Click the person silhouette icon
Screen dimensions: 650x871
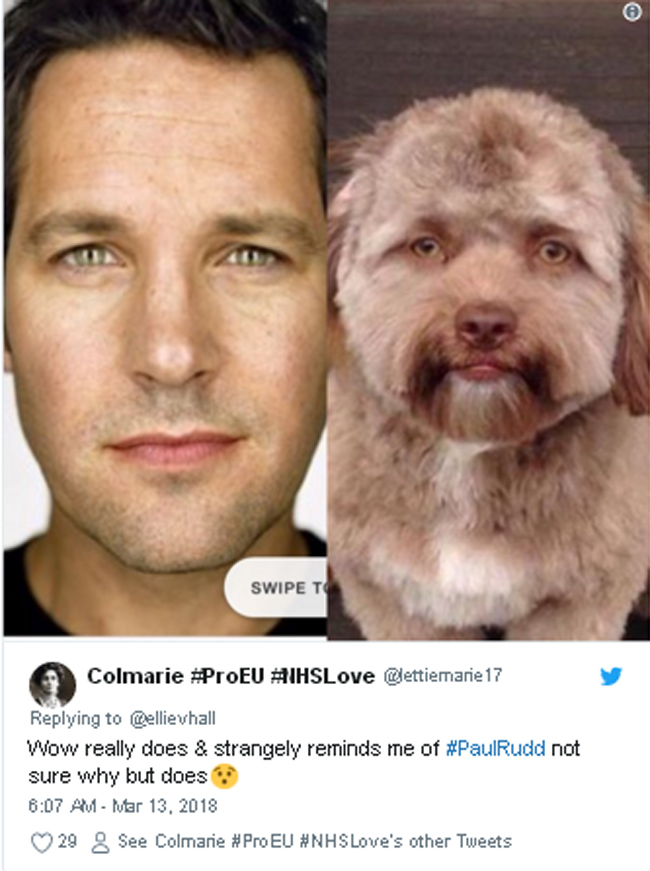click(x=100, y=842)
